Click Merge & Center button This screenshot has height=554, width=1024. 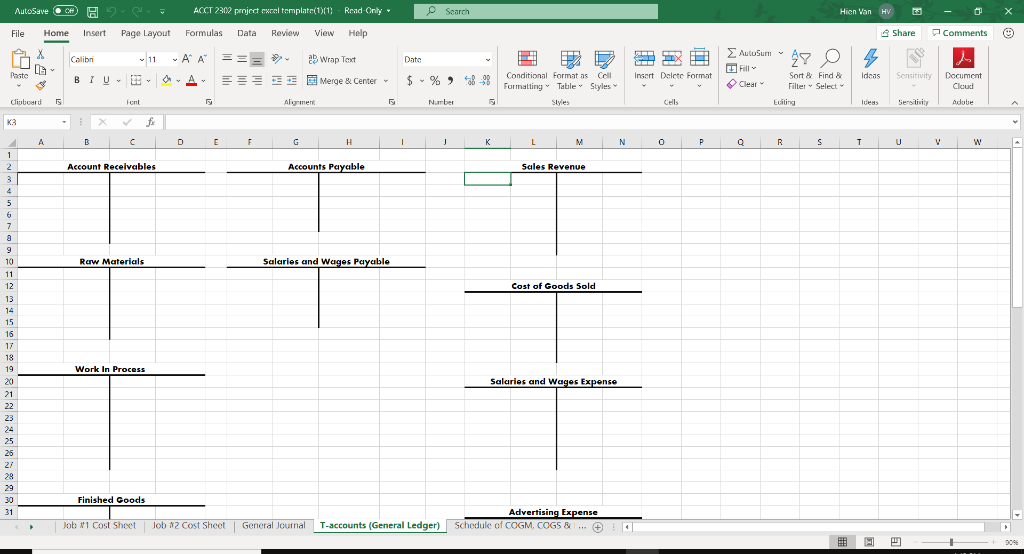point(342,81)
